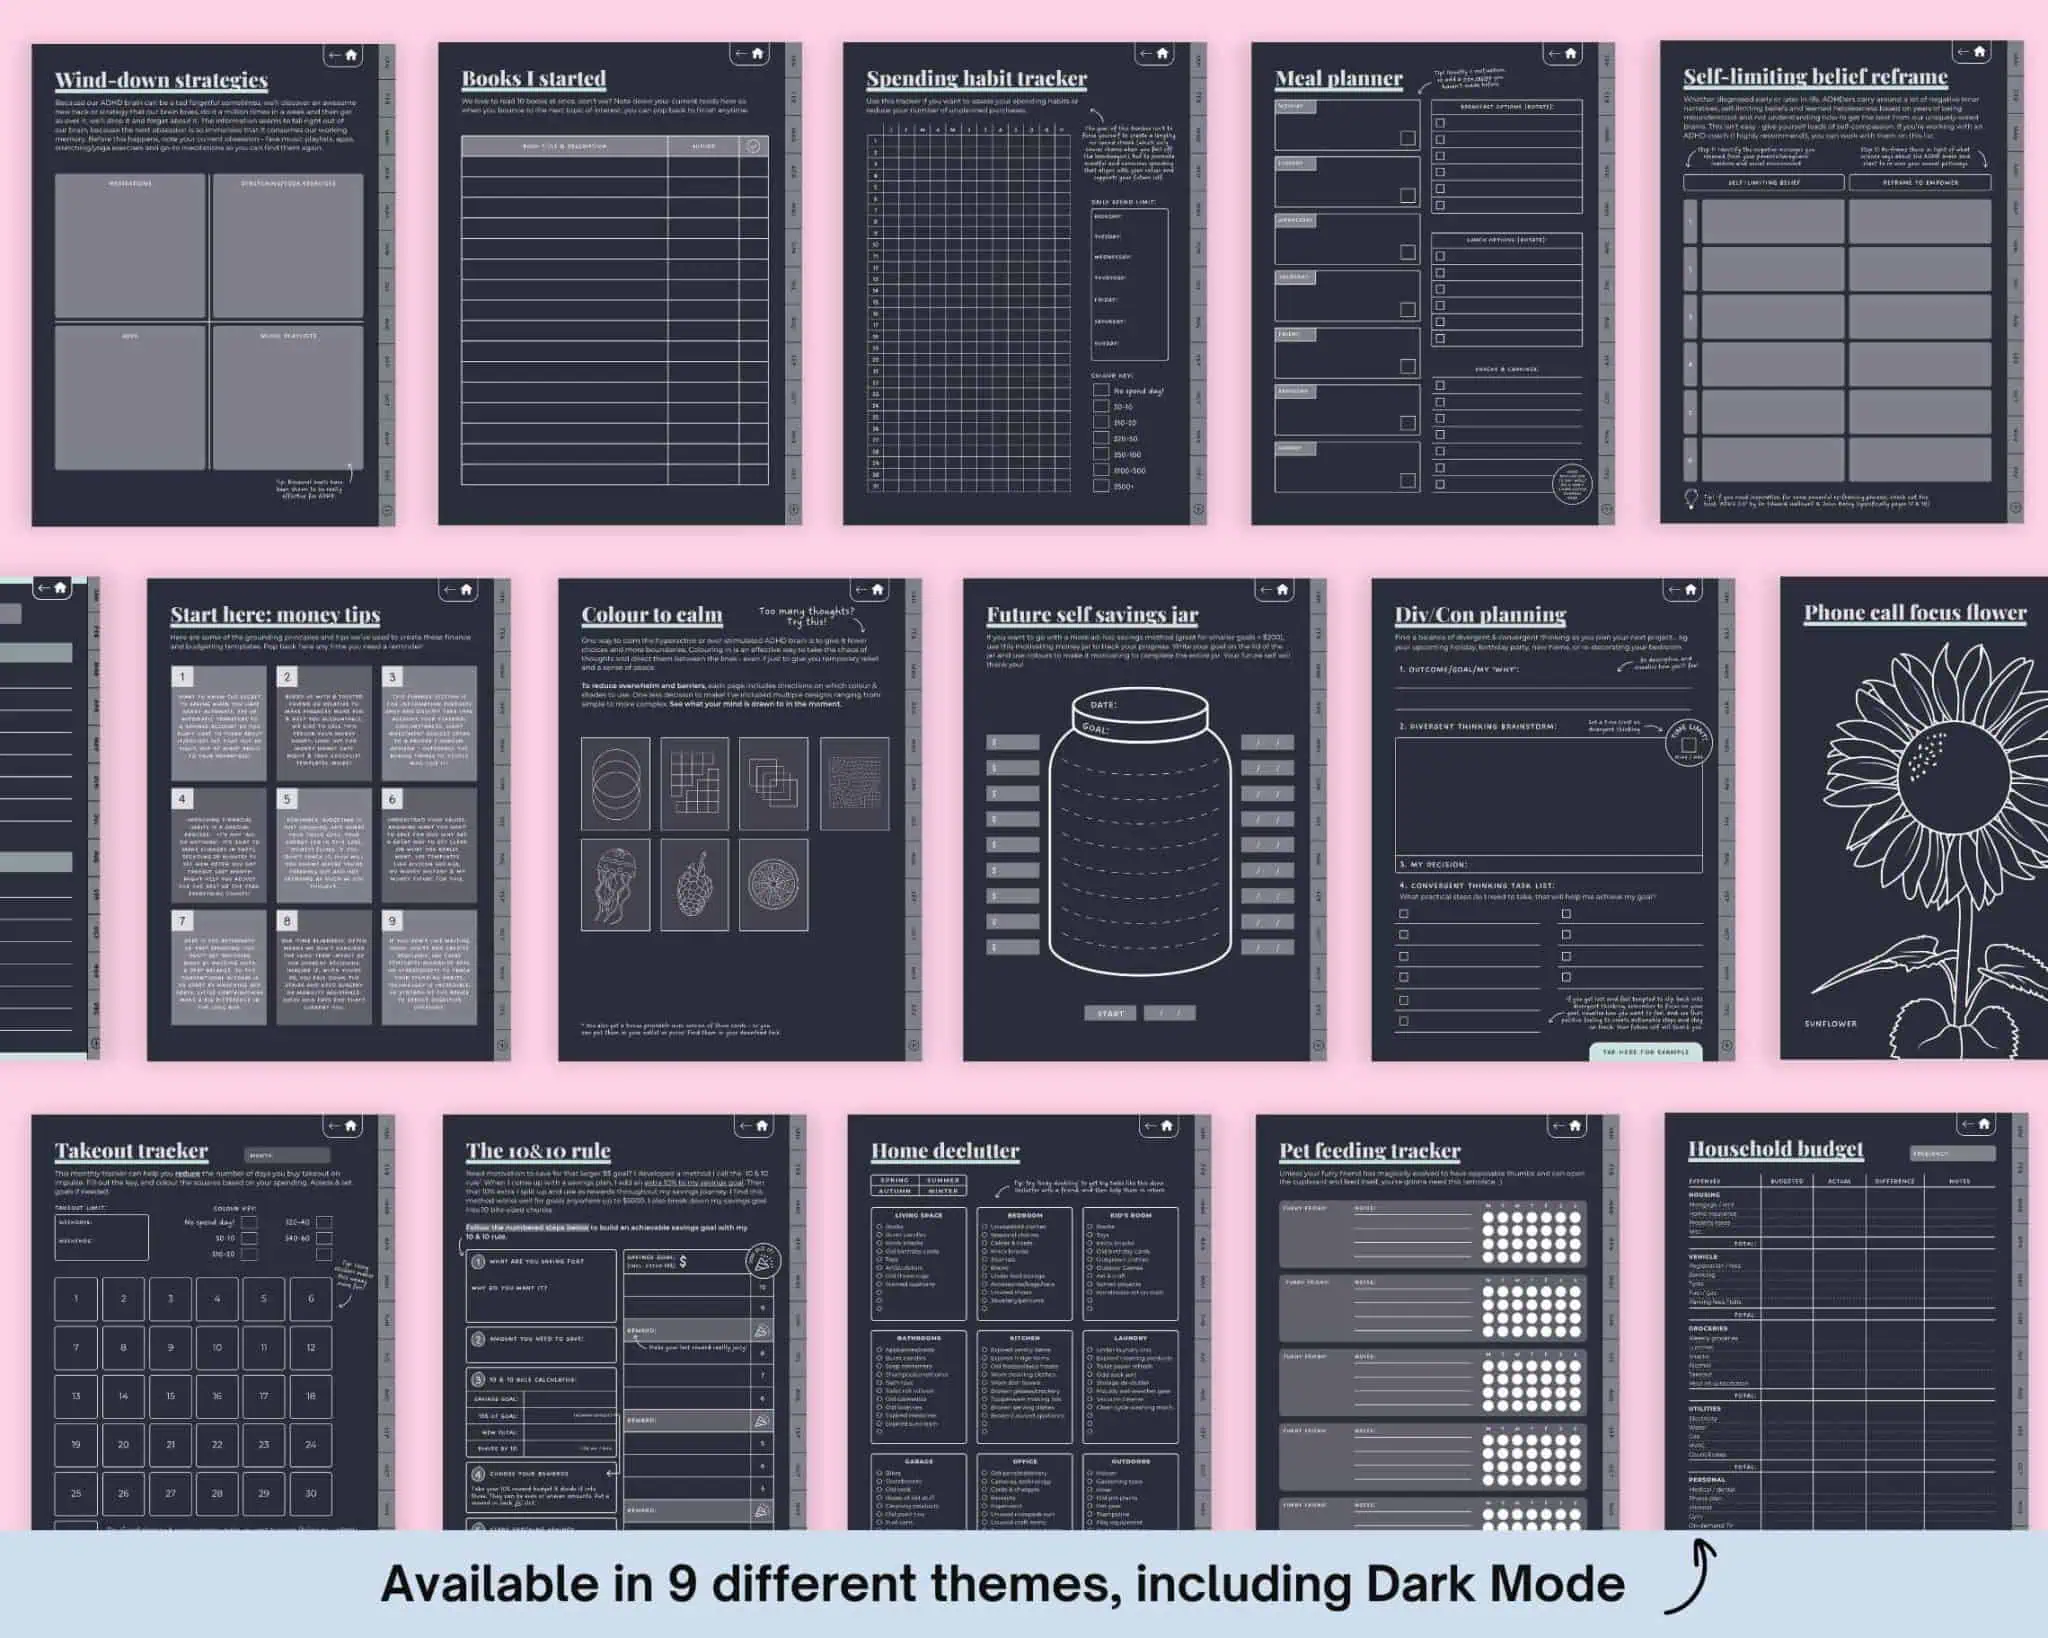Tap the Living Space checklist box on Home declutter

[x=918, y=1264]
